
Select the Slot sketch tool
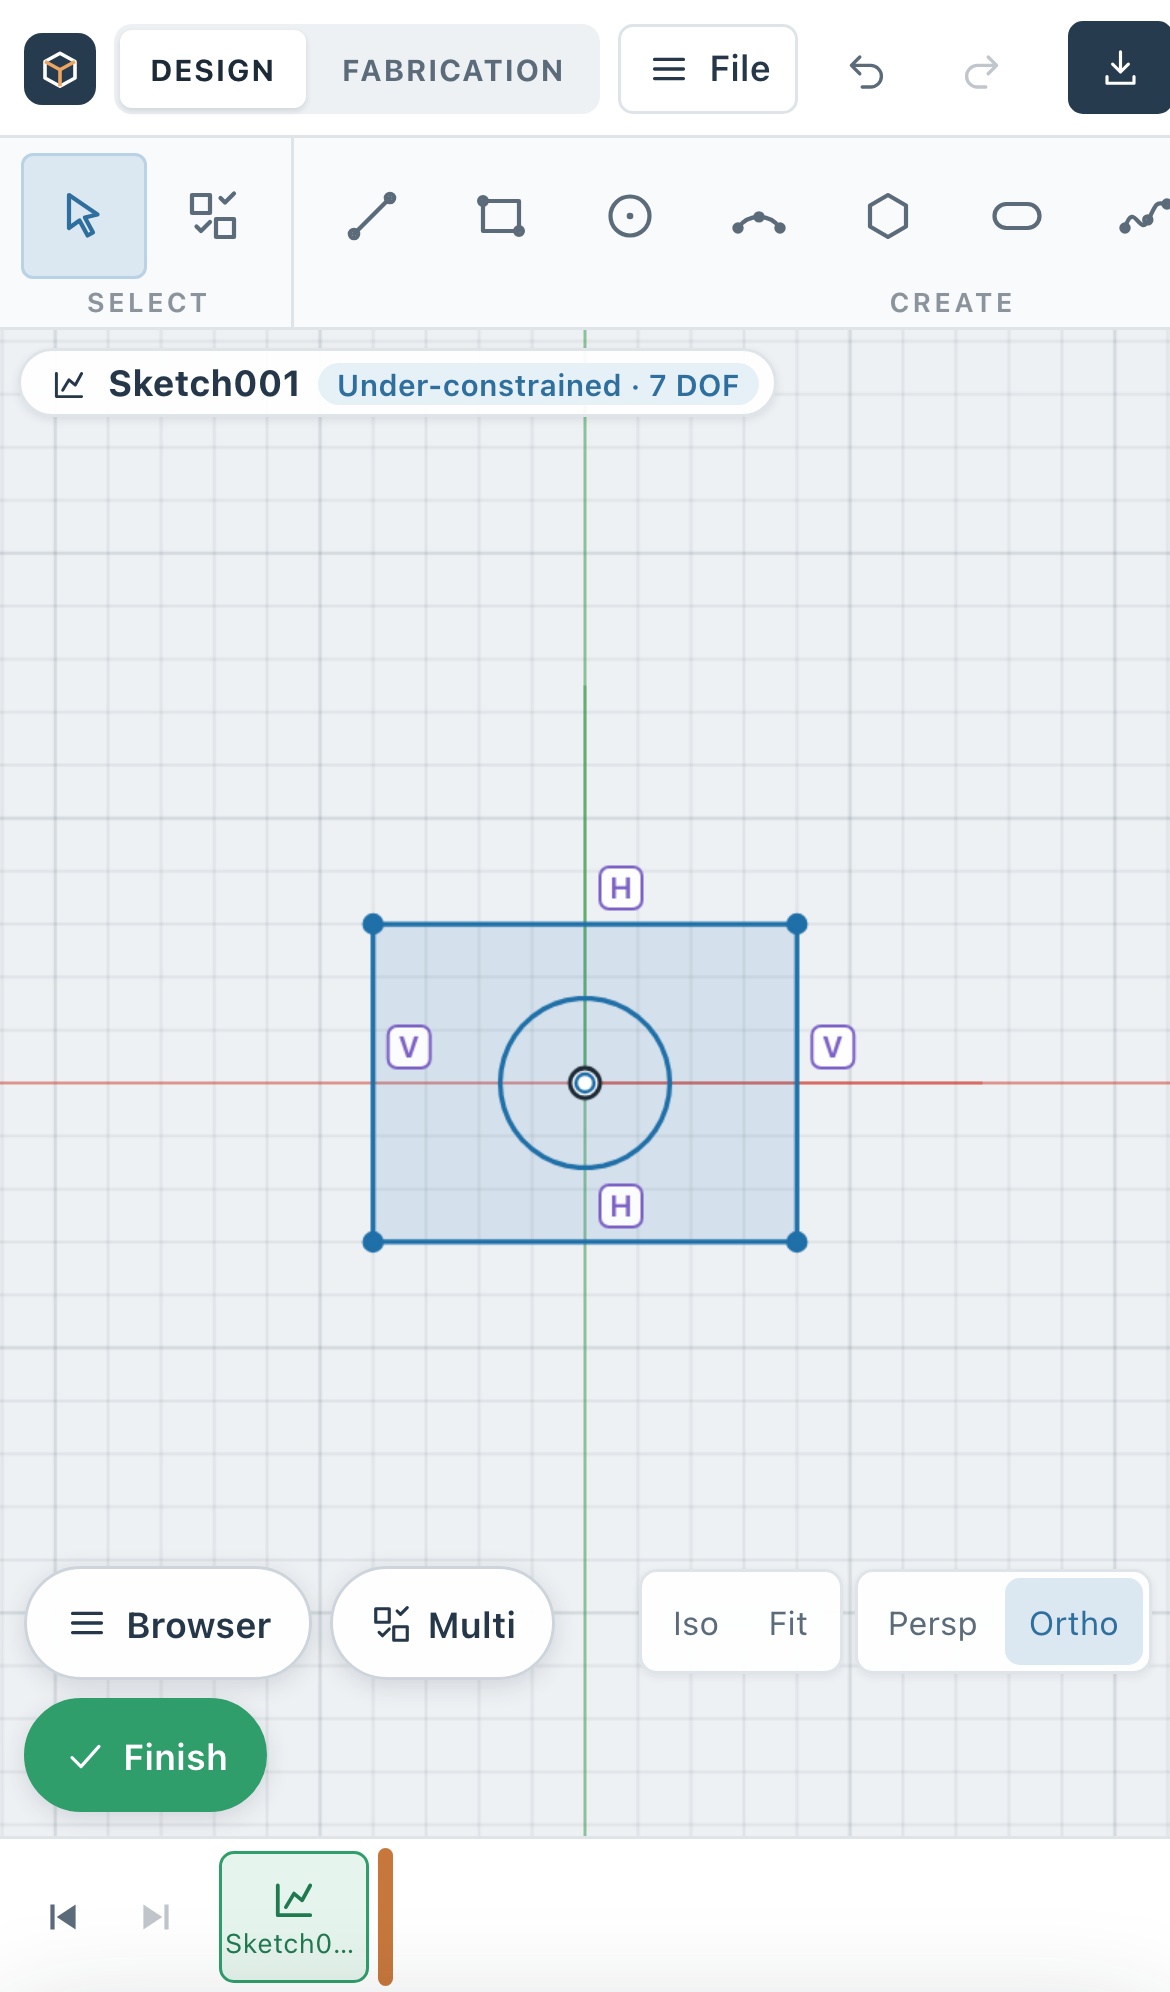click(1017, 216)
